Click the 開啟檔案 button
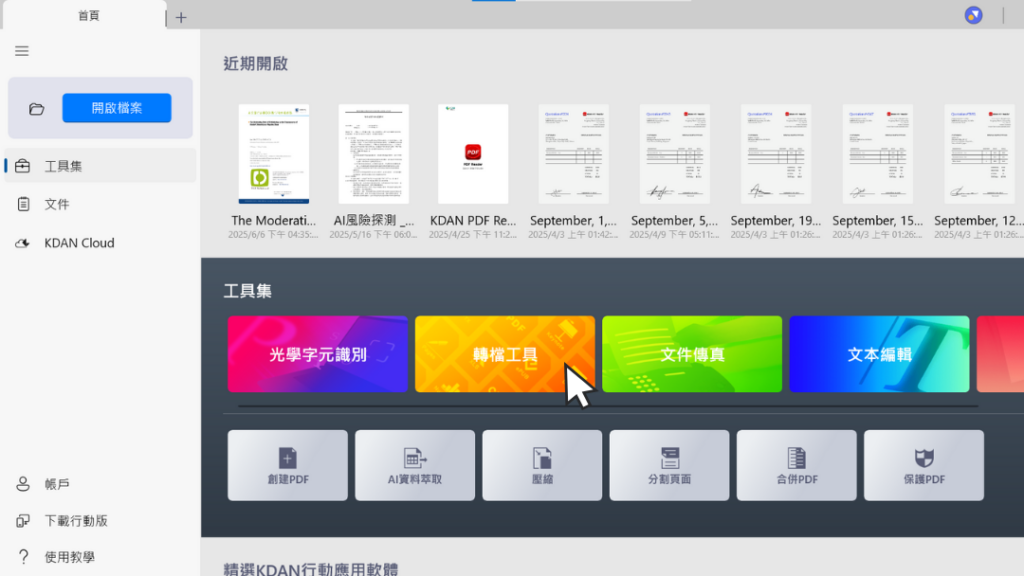 pos(117,108)
